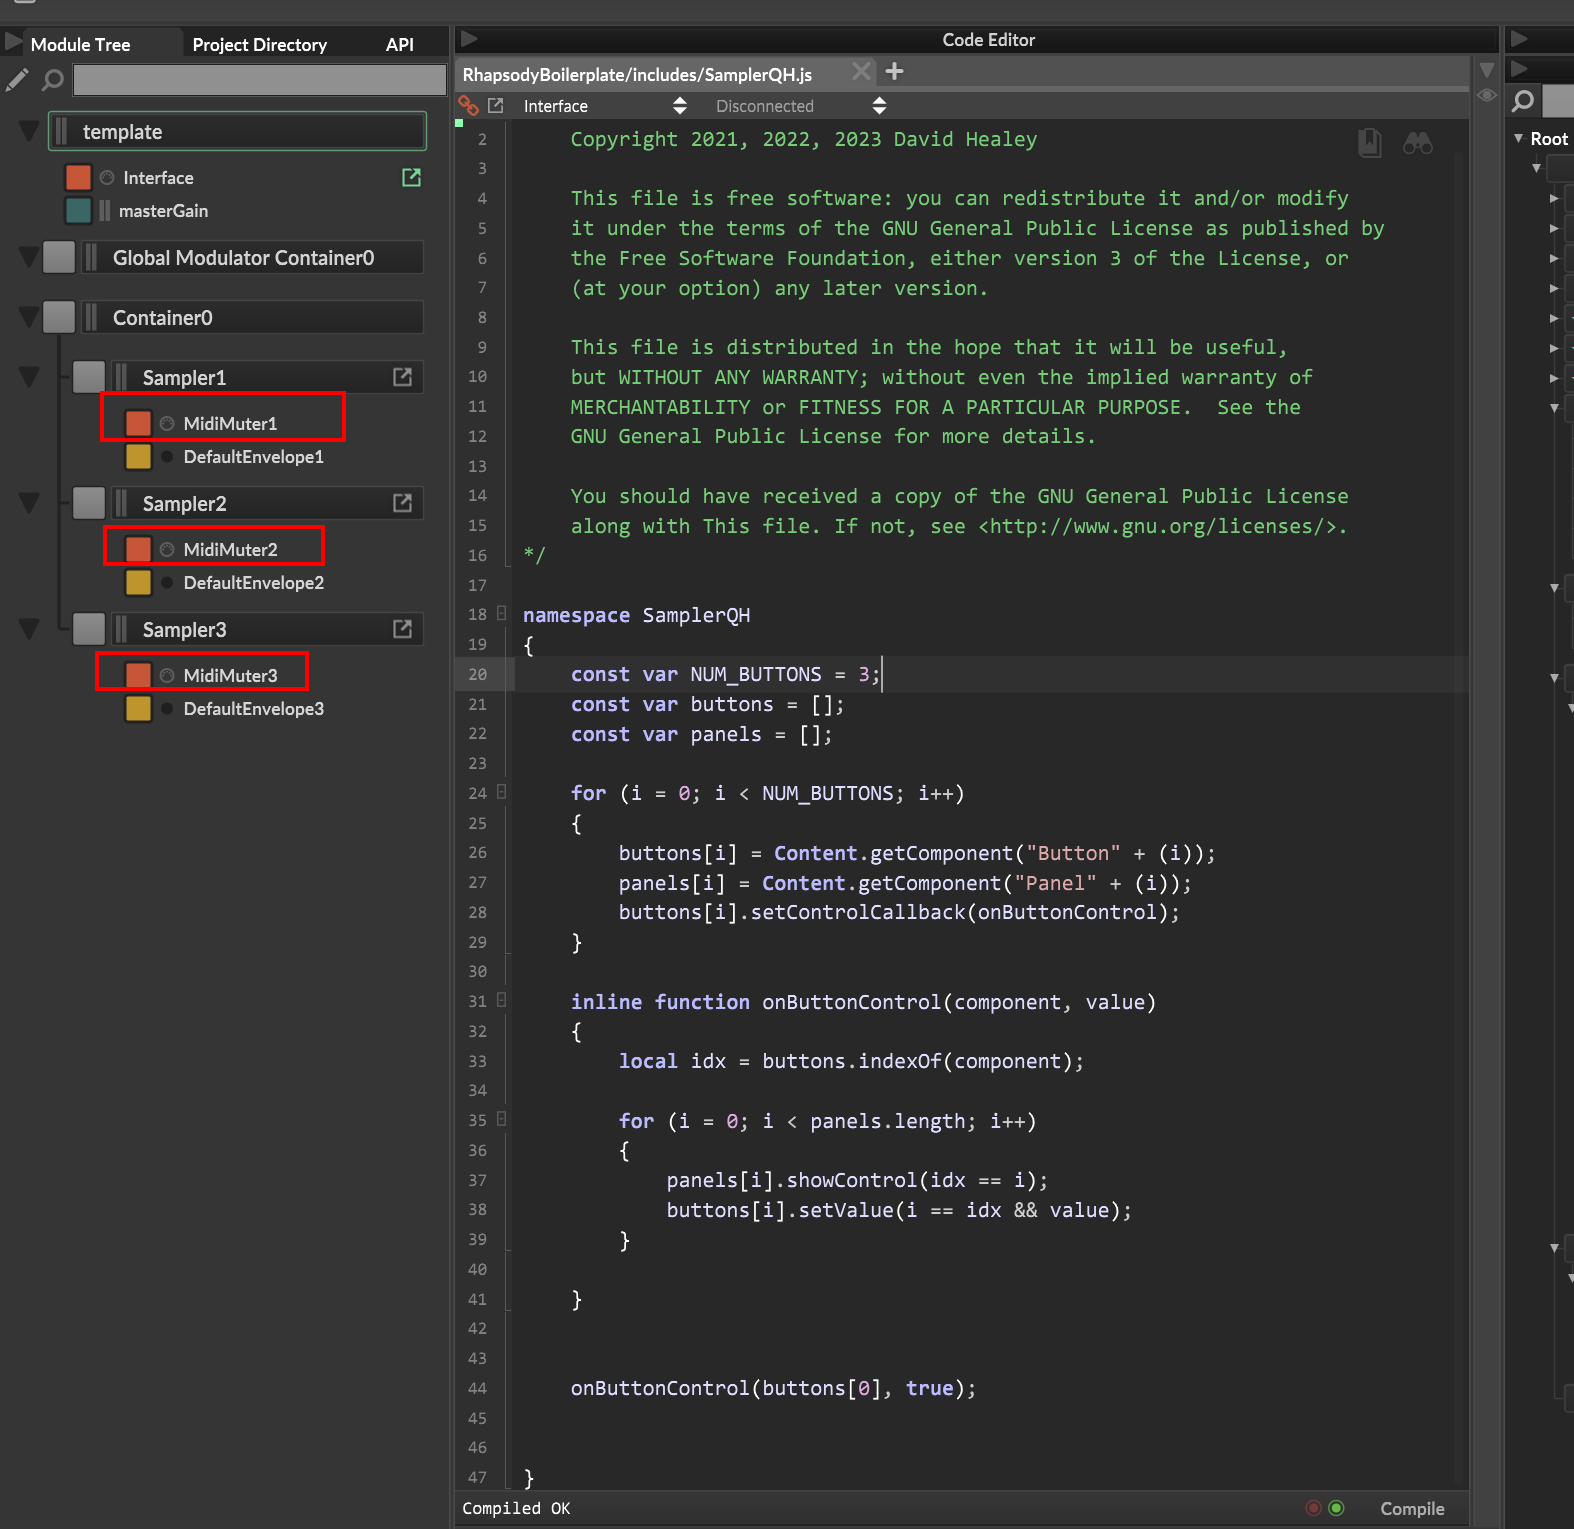The height and width of the screenshot is (1529, 1574).
Task: Click the Sampler1 open-in-window icon
Action: point(402,377)
